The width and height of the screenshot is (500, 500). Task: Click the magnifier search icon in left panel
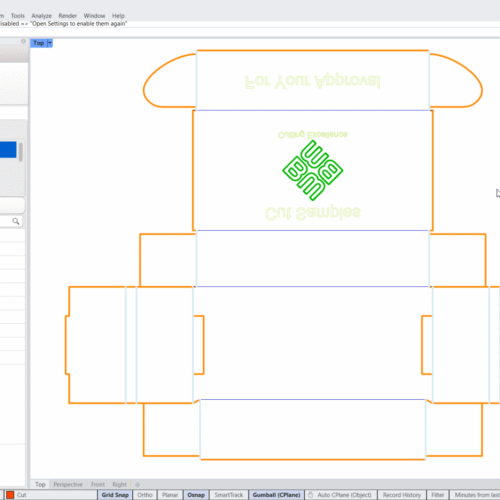(16, 221)
